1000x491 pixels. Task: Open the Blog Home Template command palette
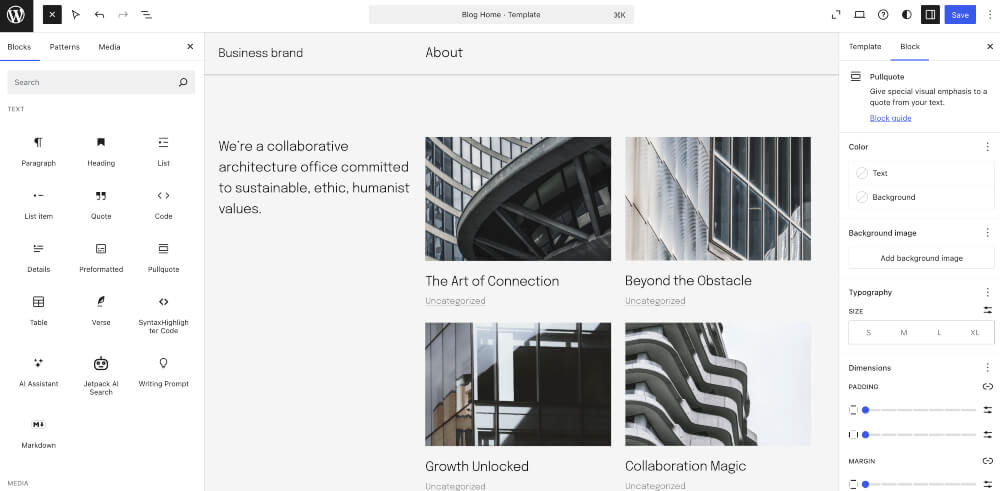(x=501, y=15)
